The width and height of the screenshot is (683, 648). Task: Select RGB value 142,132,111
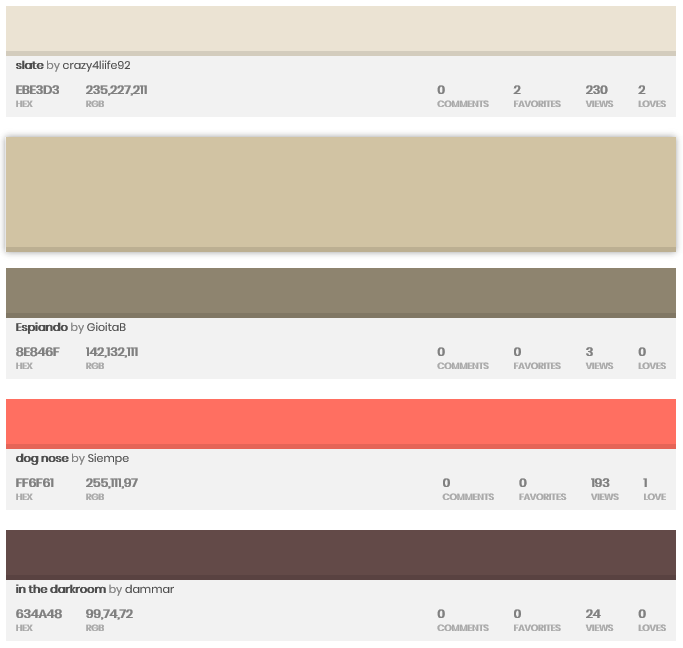(112, 352)
